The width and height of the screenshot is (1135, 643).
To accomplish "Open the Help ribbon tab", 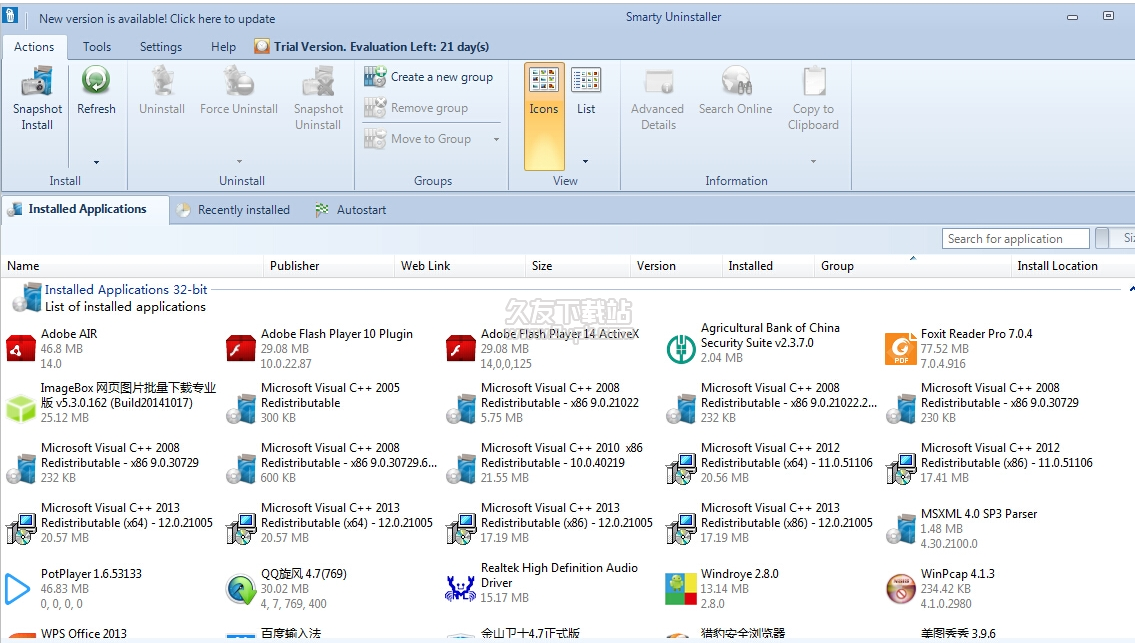I will tap(224, 46).
